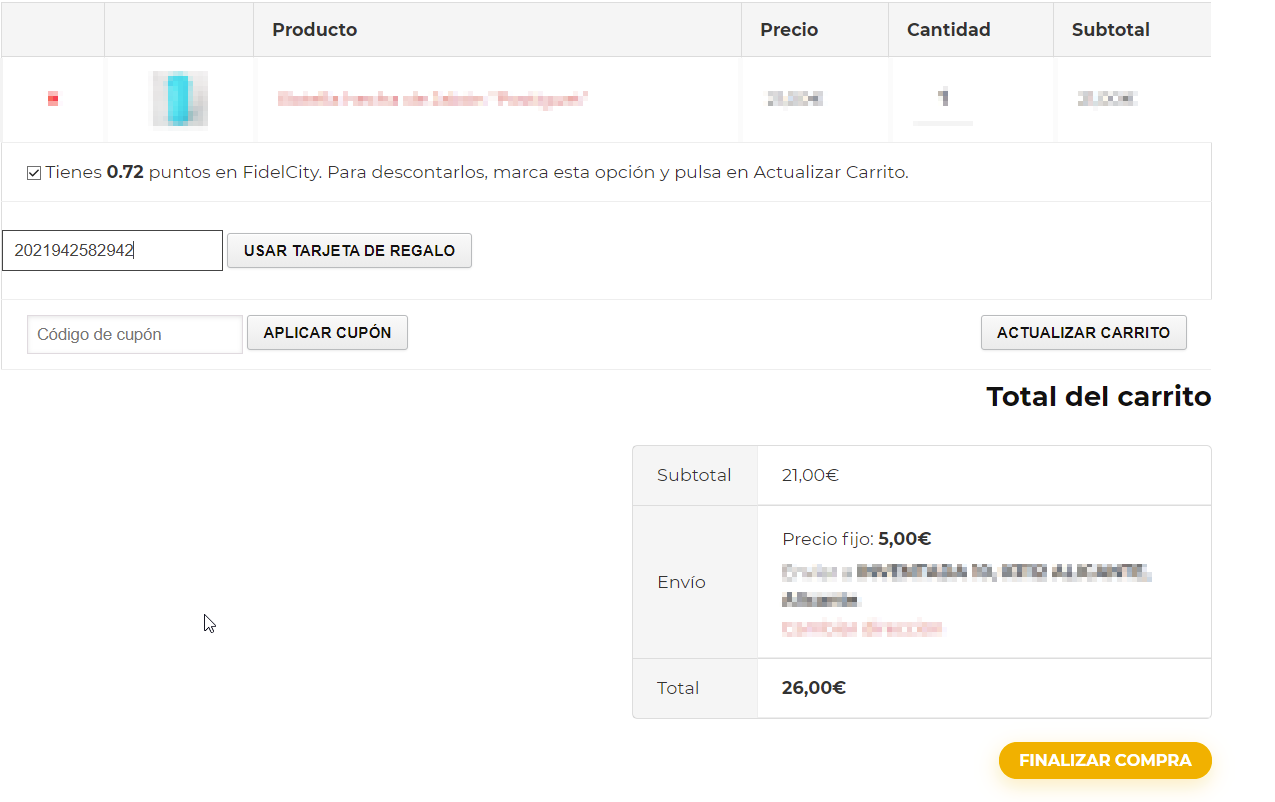This screenshot has height=802, width=1275.
Task: Select the Cantidad column header
Action: [x=948, y=30]
